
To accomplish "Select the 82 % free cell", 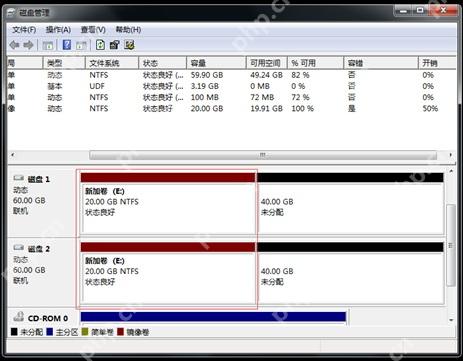I will point(300,75).
